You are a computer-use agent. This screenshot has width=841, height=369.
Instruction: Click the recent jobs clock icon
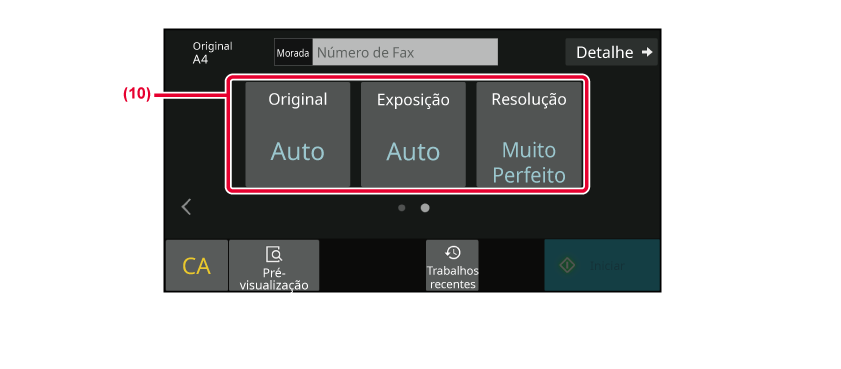452,253
